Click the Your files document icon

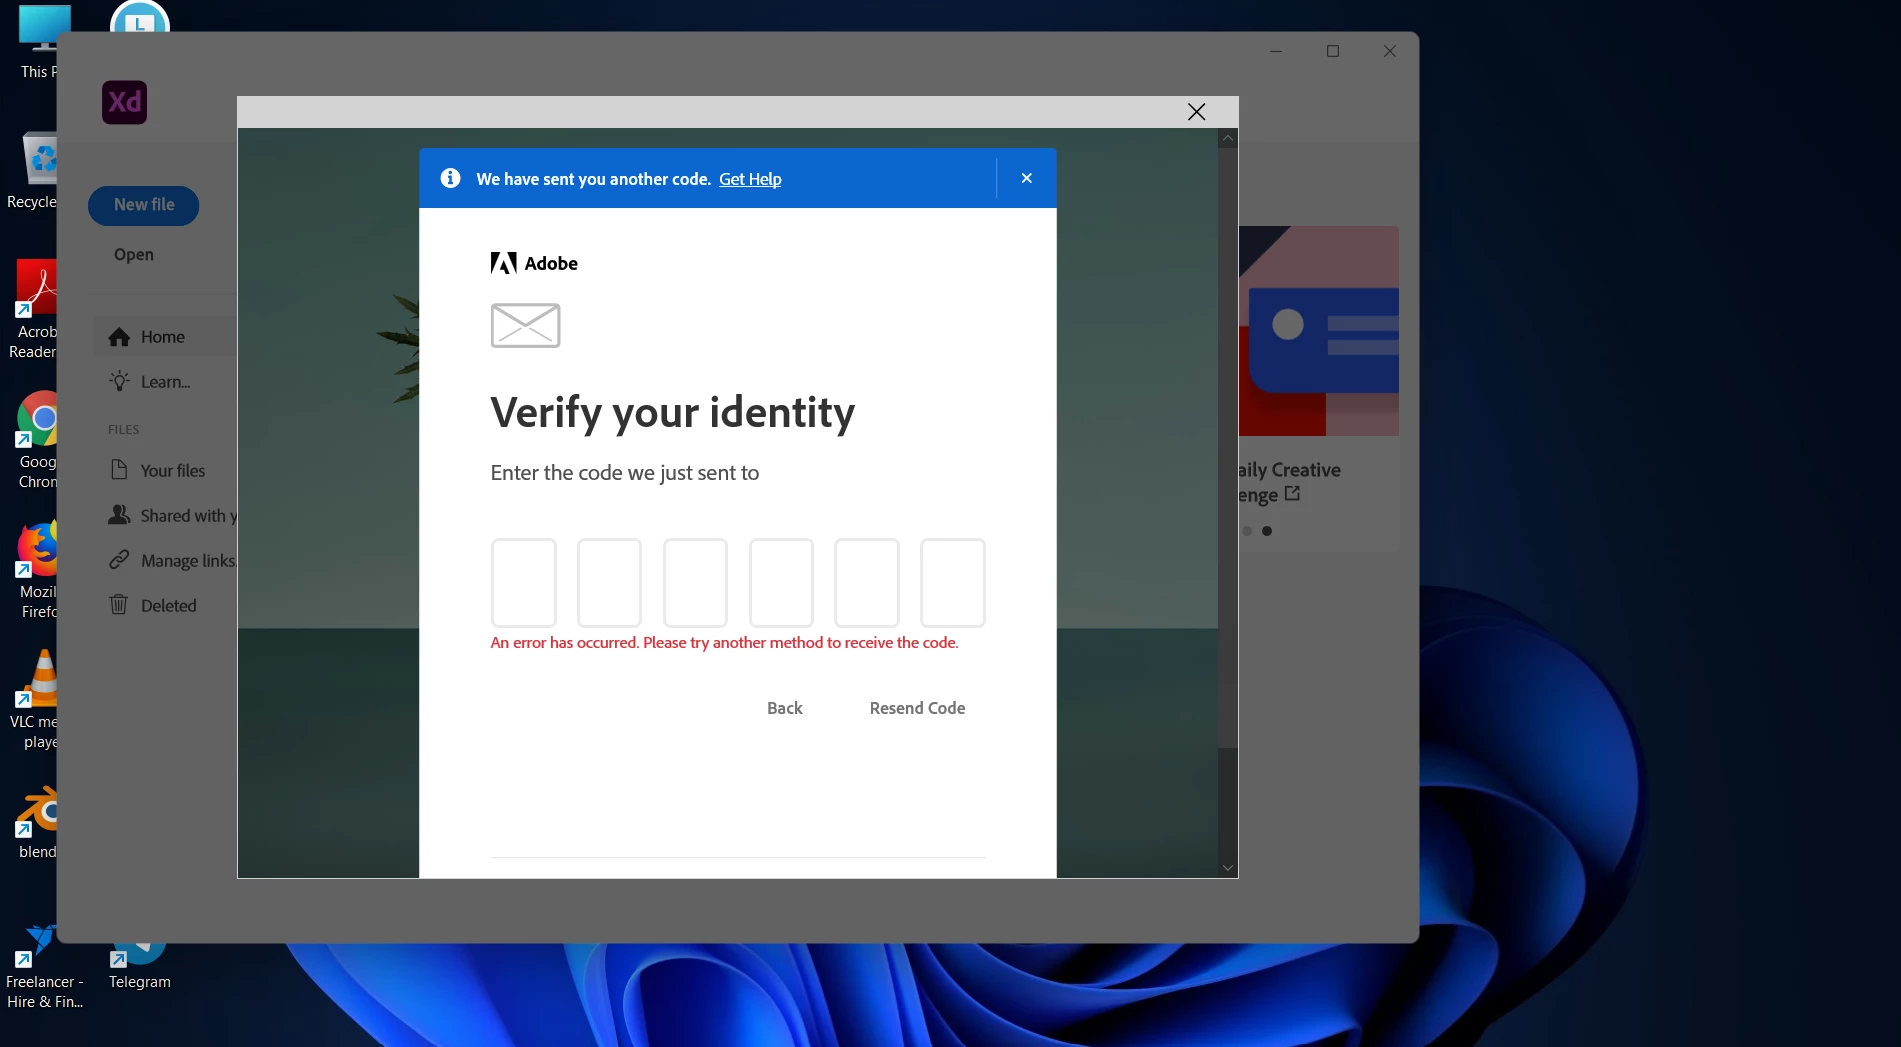point(119,470)
